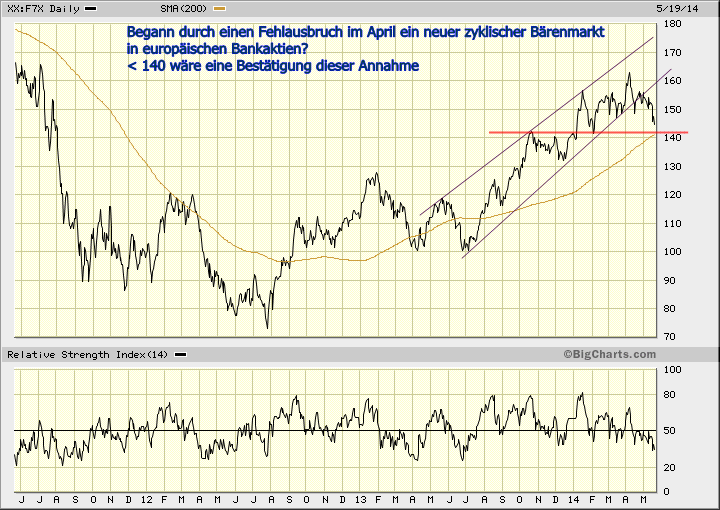Image resolution: width=720 pixels, height=510 pixels.
Task: Click the 110 price axis label
Action: point(673,224)
